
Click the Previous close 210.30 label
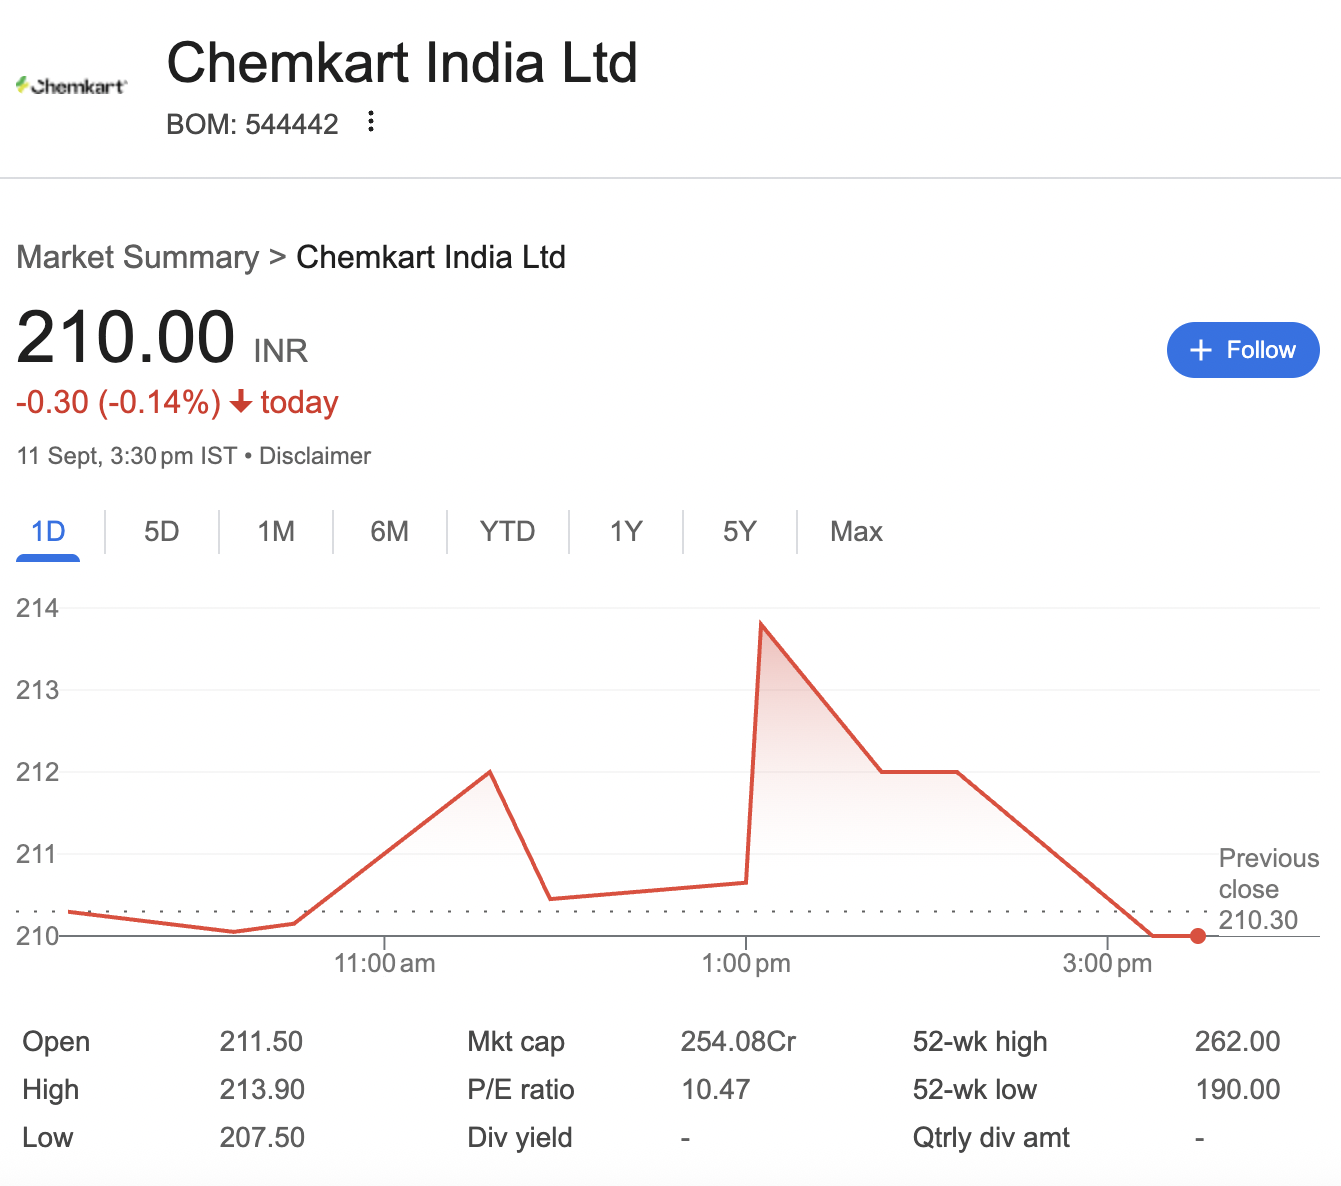(x=1267, y=889)
